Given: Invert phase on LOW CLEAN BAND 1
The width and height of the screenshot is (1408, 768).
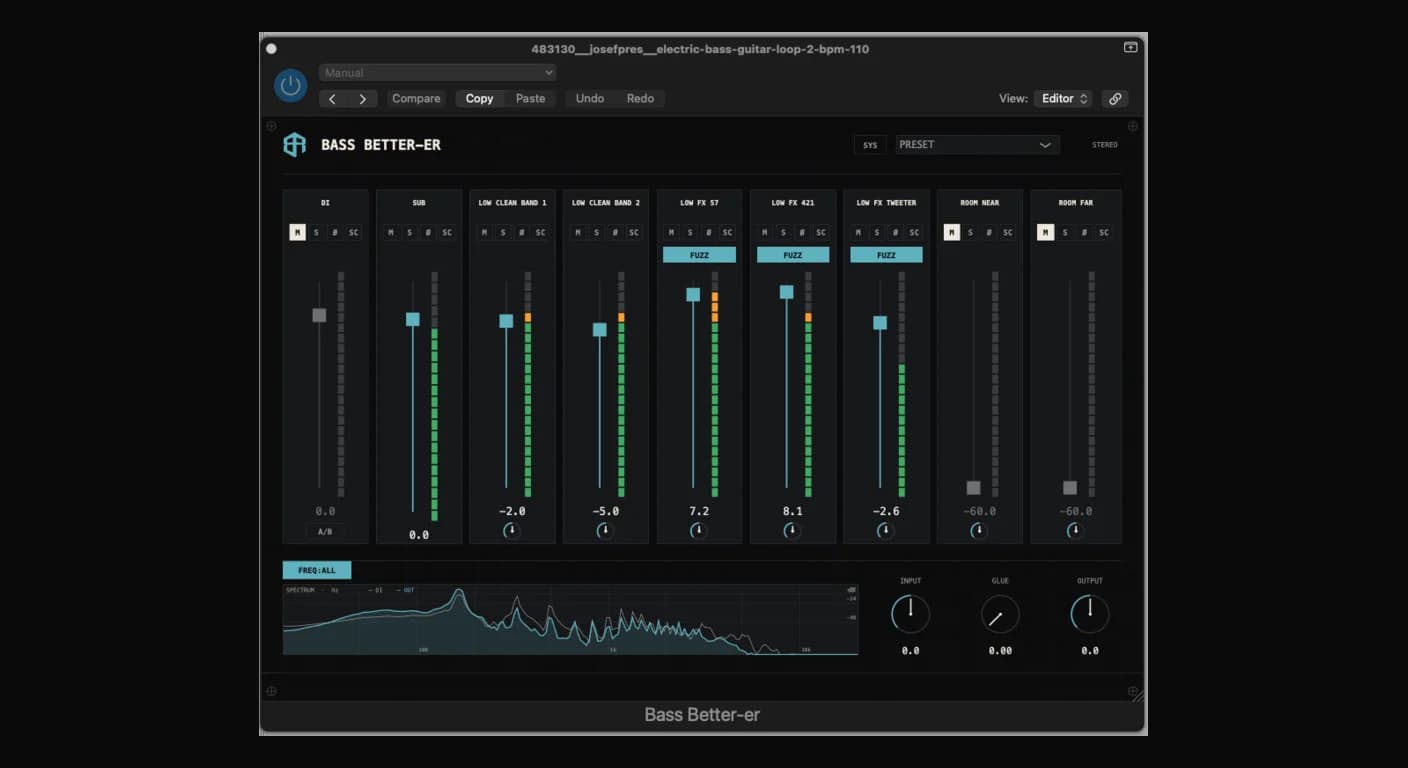Looking at the screenshot, I should [x=521, y=233].
